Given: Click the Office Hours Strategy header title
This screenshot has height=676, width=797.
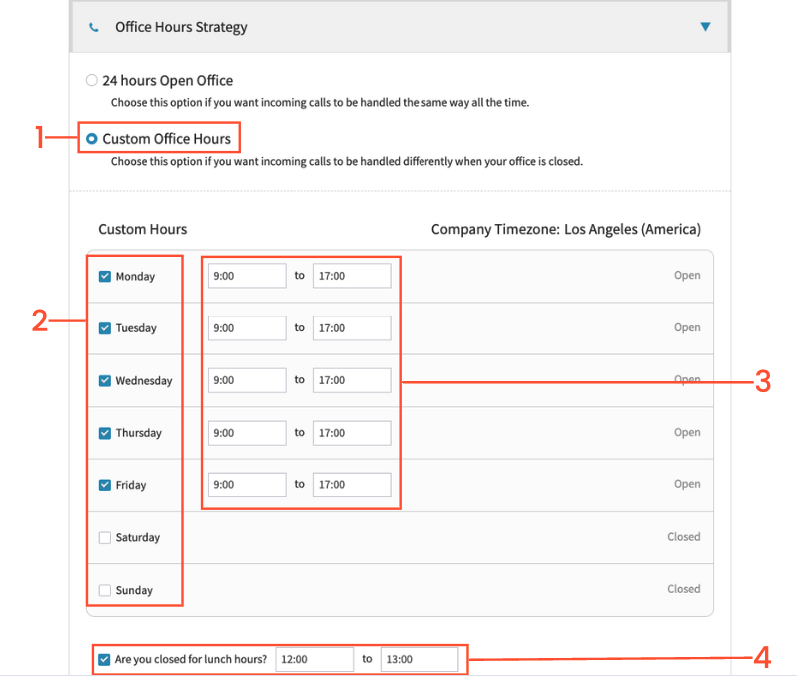Looking at the screenshot, I should 181,27.
